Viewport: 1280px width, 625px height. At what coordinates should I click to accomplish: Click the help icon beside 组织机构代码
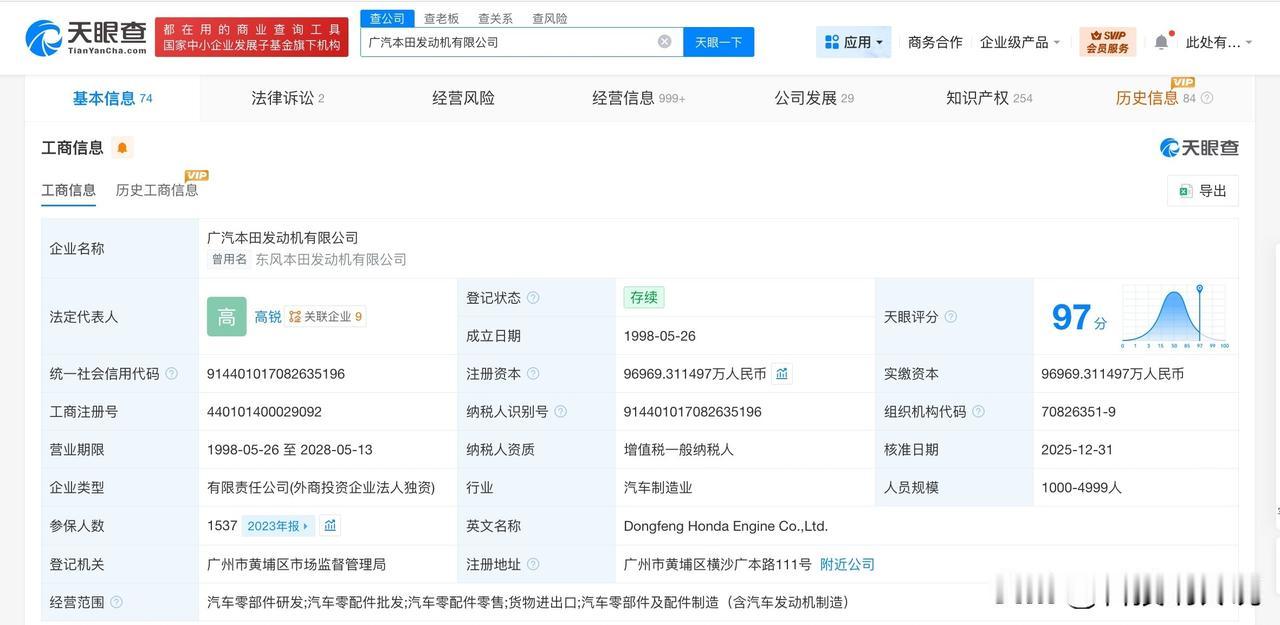click(x=978, y=412)
